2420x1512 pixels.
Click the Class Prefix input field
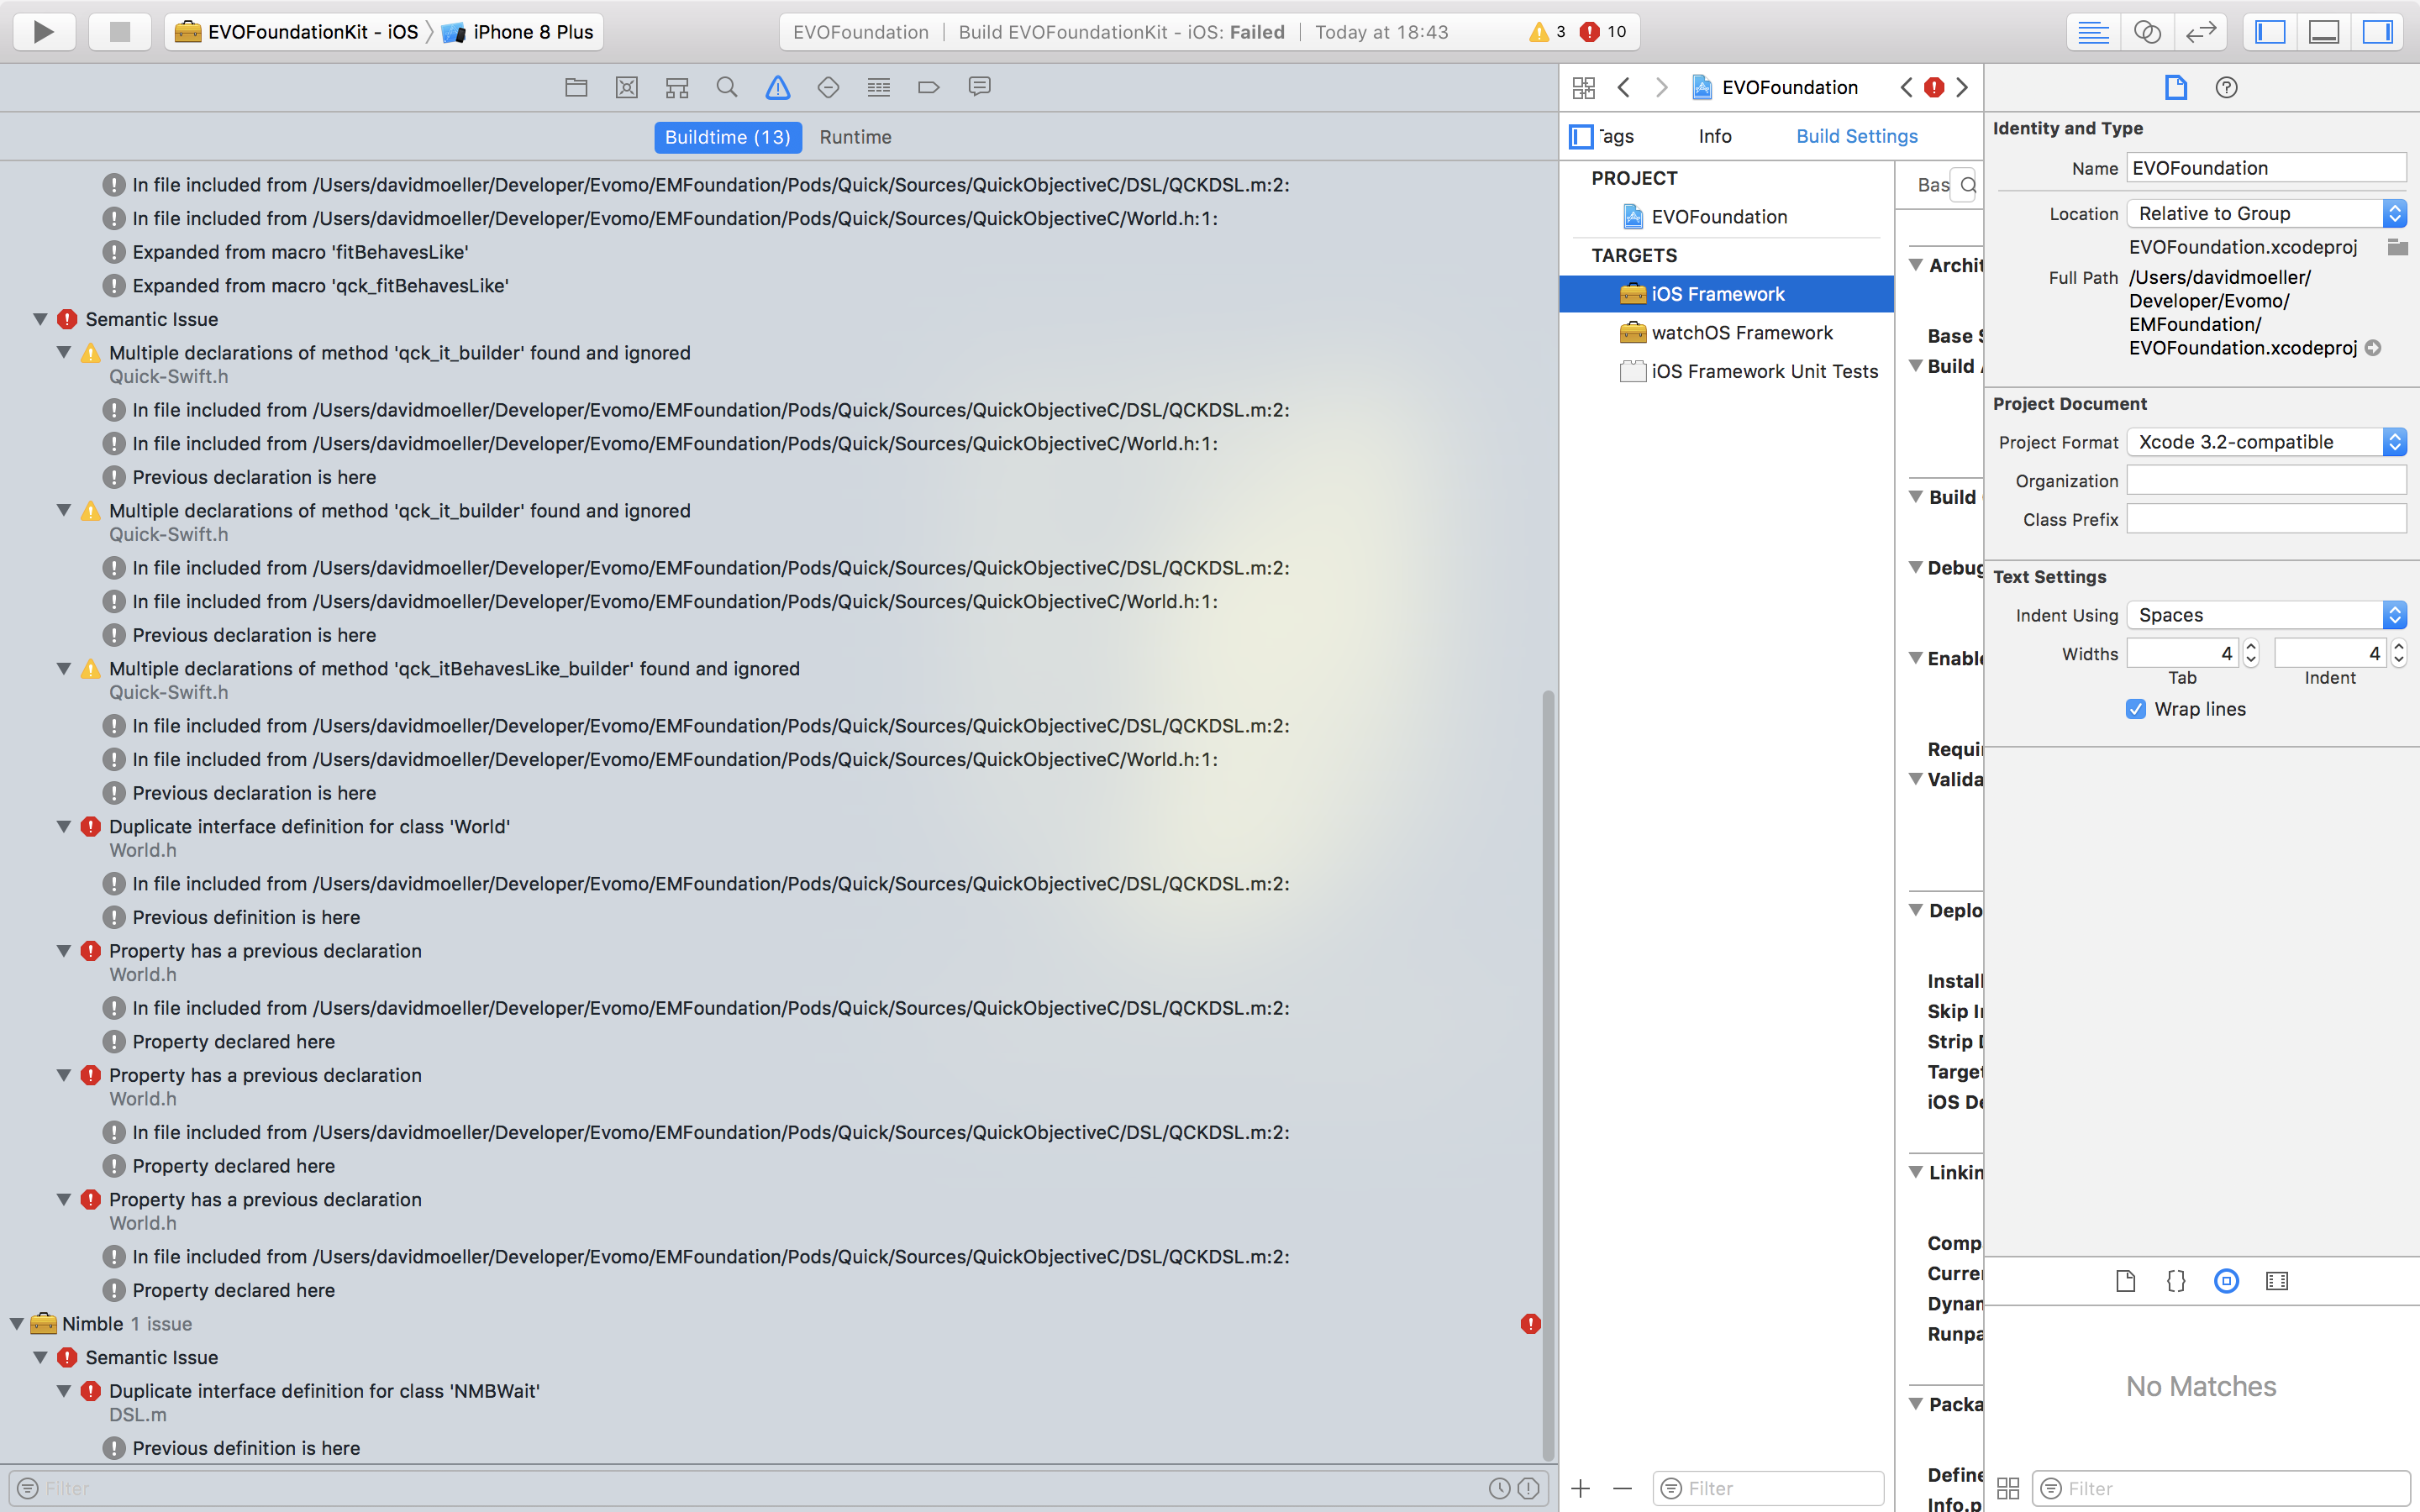pyautogui.click(x=2266, y=519)
